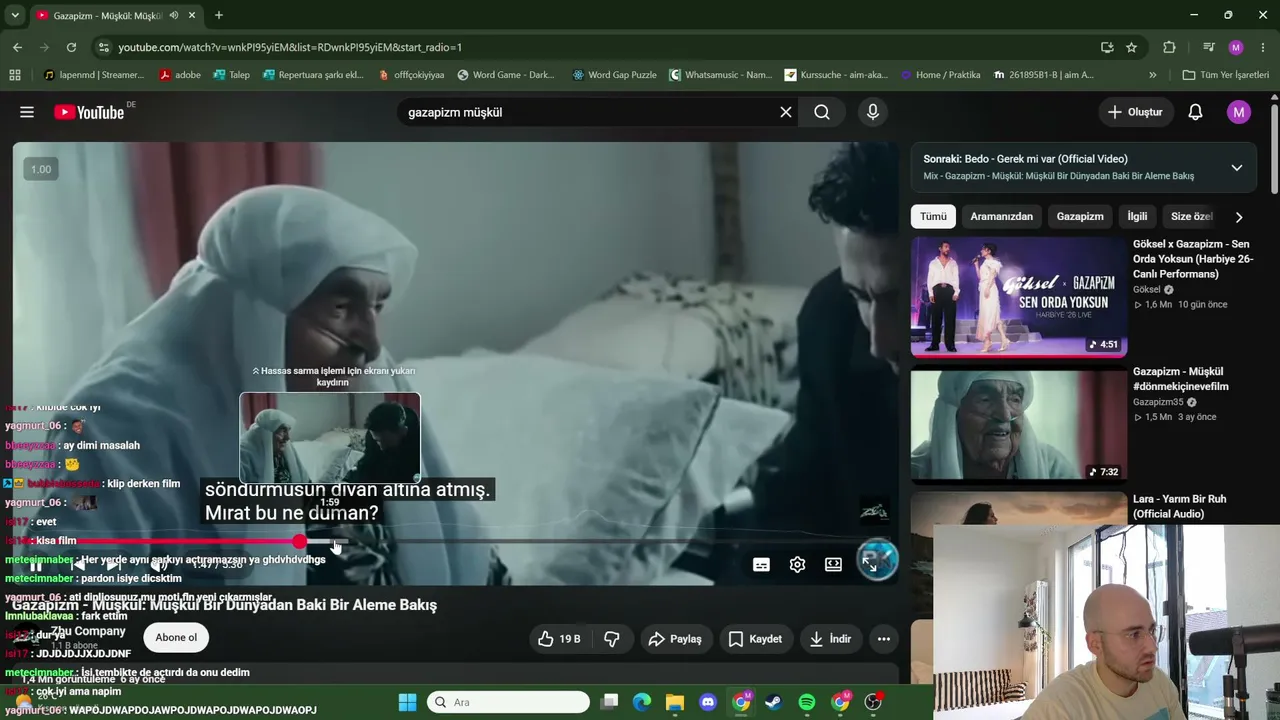Open the Göksel x Gazapizm video thumbnail
1280x720 pixels.
(1019, 297)
